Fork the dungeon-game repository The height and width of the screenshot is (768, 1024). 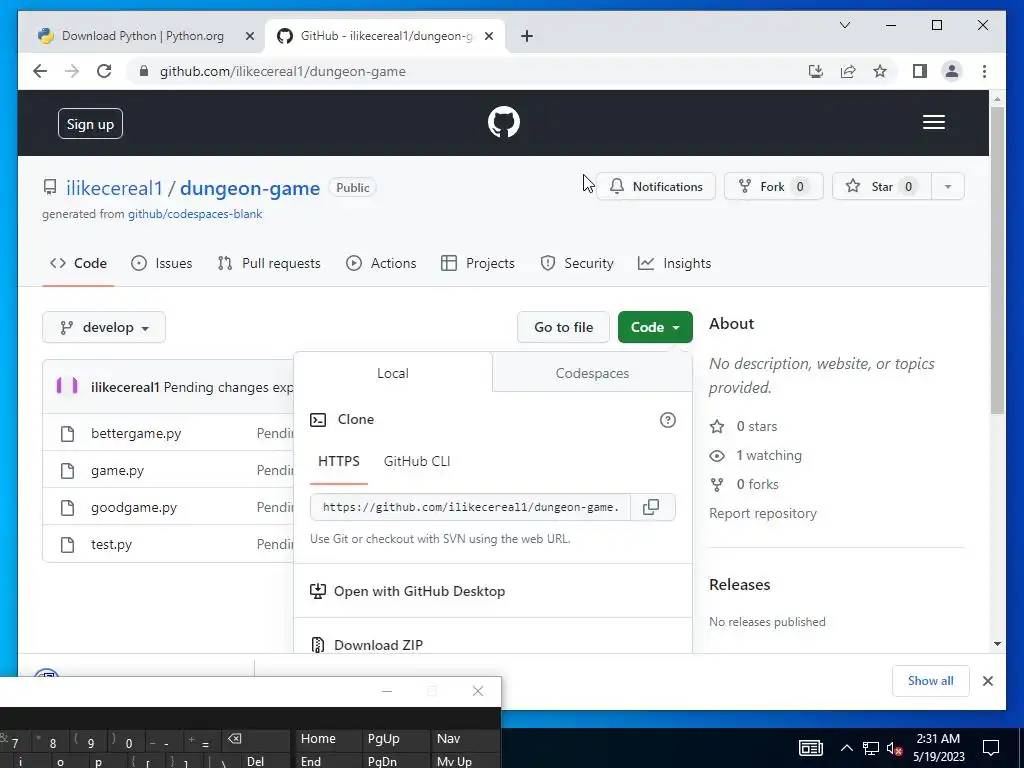pyautogui.click(x=773, y=187)
